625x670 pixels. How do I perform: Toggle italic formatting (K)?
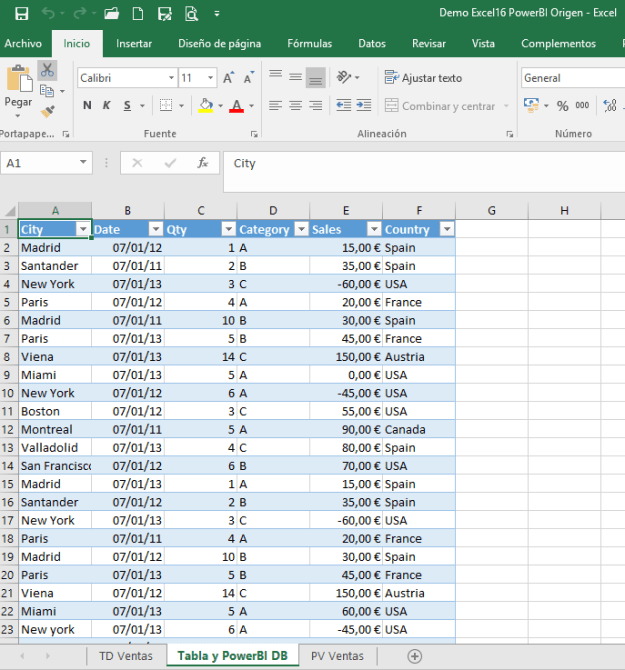pos(107,106)
